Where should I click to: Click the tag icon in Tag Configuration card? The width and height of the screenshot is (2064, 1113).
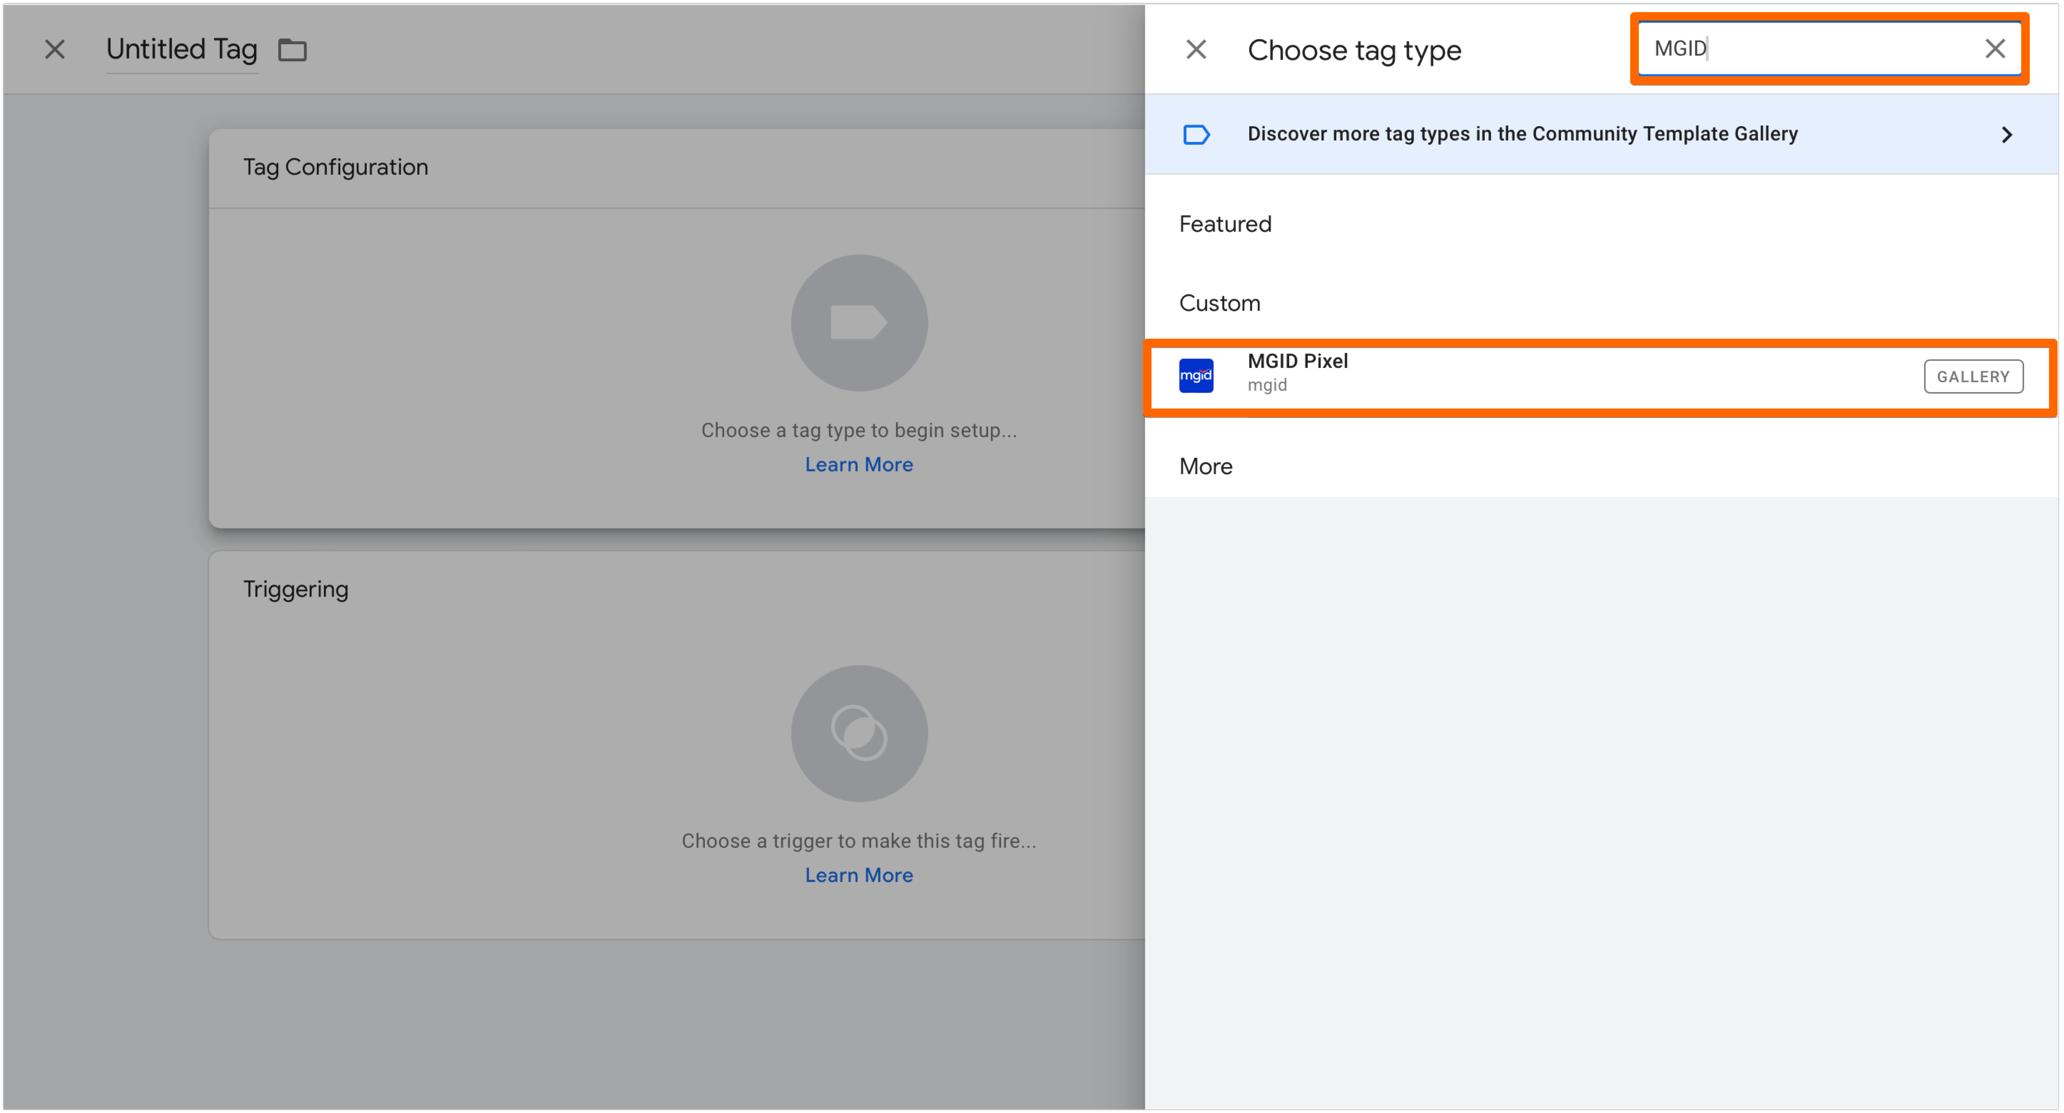(858, 322)
